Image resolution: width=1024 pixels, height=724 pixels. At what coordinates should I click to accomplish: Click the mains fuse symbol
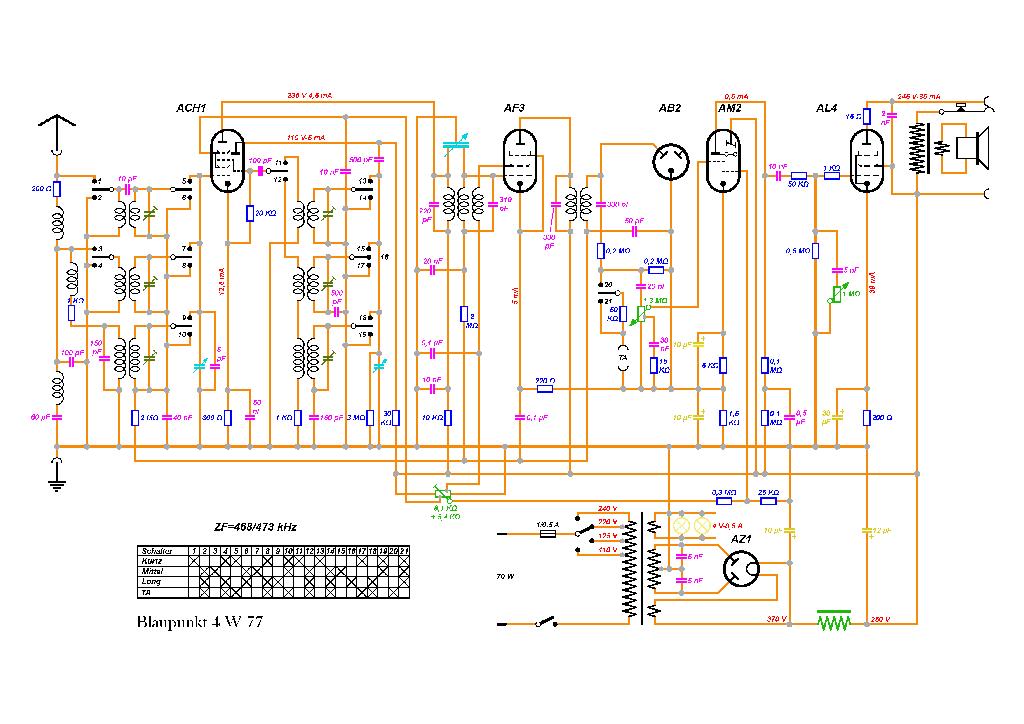548,533
